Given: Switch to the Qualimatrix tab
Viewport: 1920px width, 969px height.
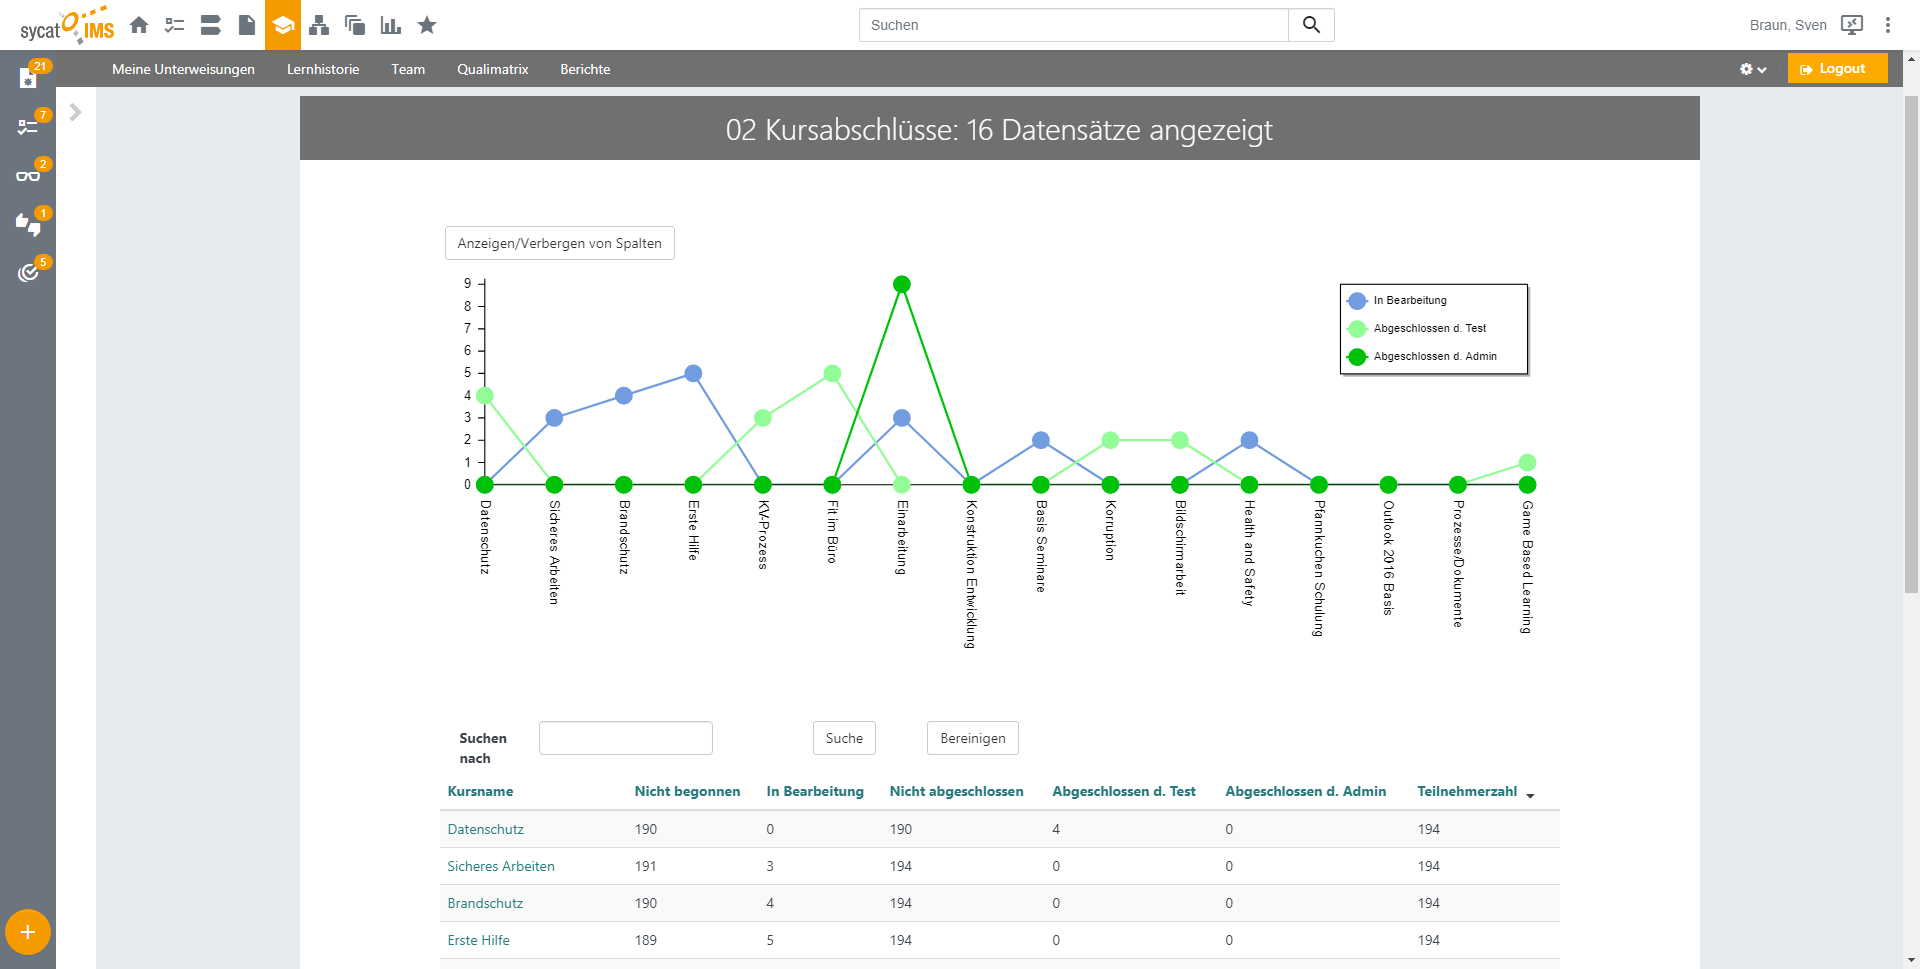Looking at the screenshot, I should (492, 69).
